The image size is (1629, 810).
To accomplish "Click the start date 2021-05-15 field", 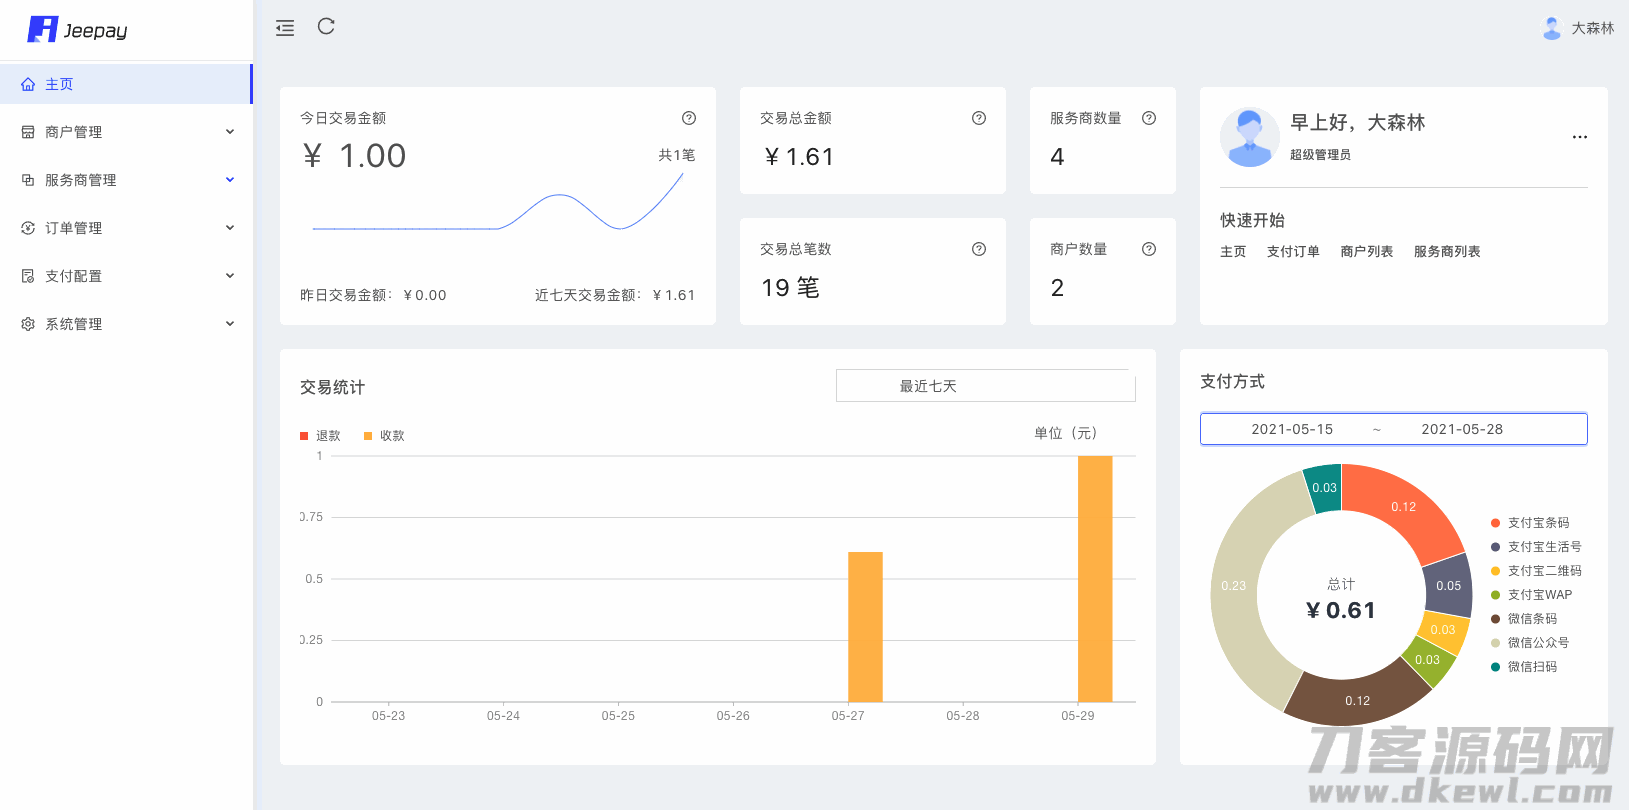I will click(x=1292, y=429).
